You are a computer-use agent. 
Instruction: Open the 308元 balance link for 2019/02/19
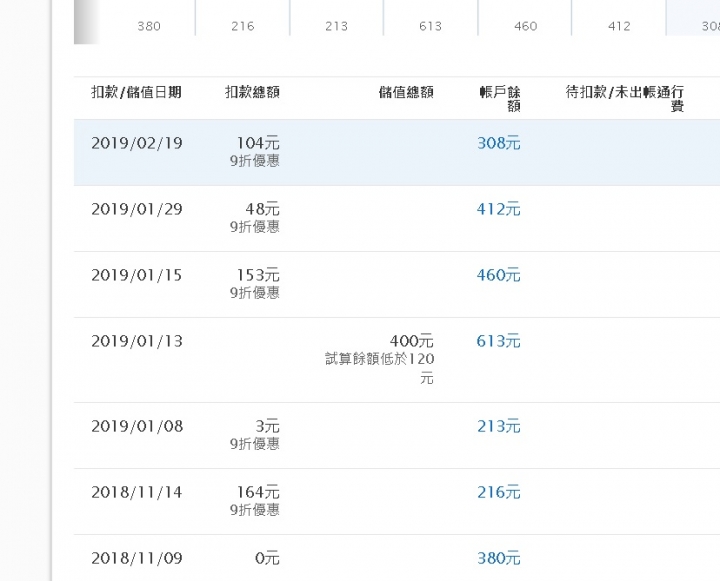[499, 143]
